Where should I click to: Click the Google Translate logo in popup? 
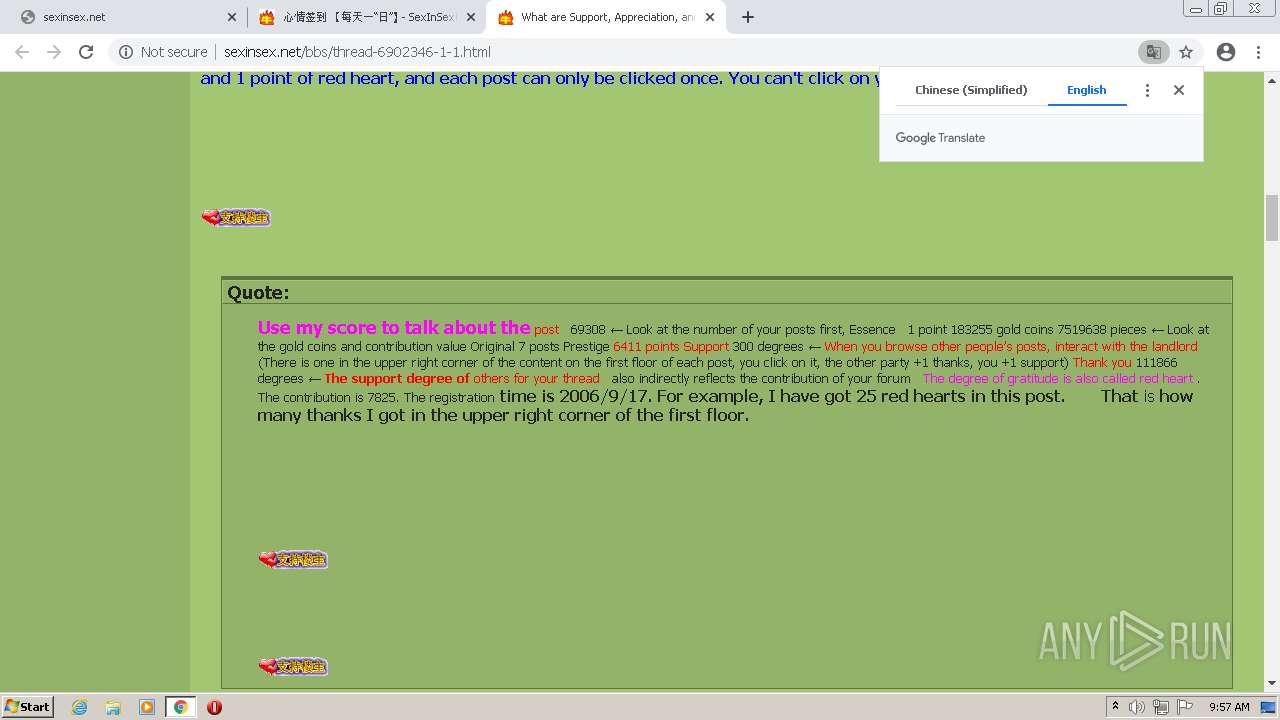pyautogui.click(x=940, y=138)
